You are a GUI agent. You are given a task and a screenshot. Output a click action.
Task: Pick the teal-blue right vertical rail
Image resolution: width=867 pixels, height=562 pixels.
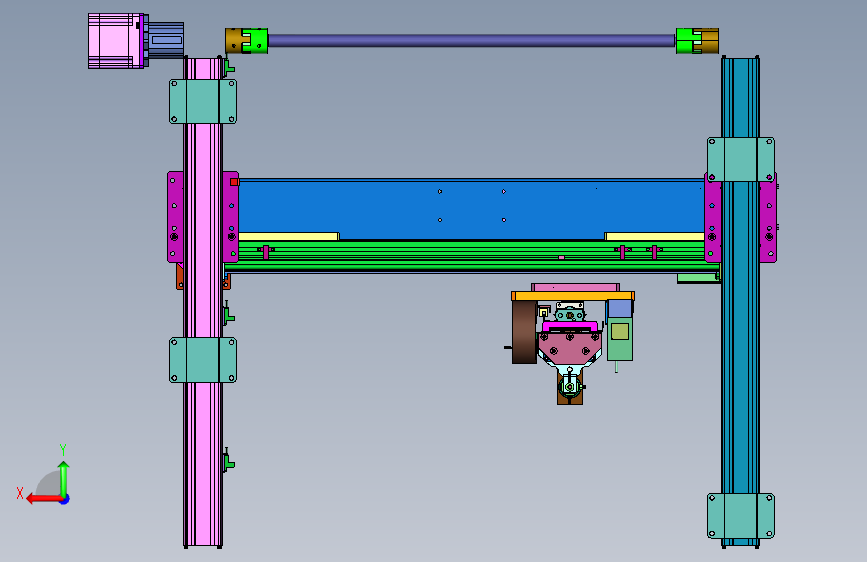tap(740, 302)
